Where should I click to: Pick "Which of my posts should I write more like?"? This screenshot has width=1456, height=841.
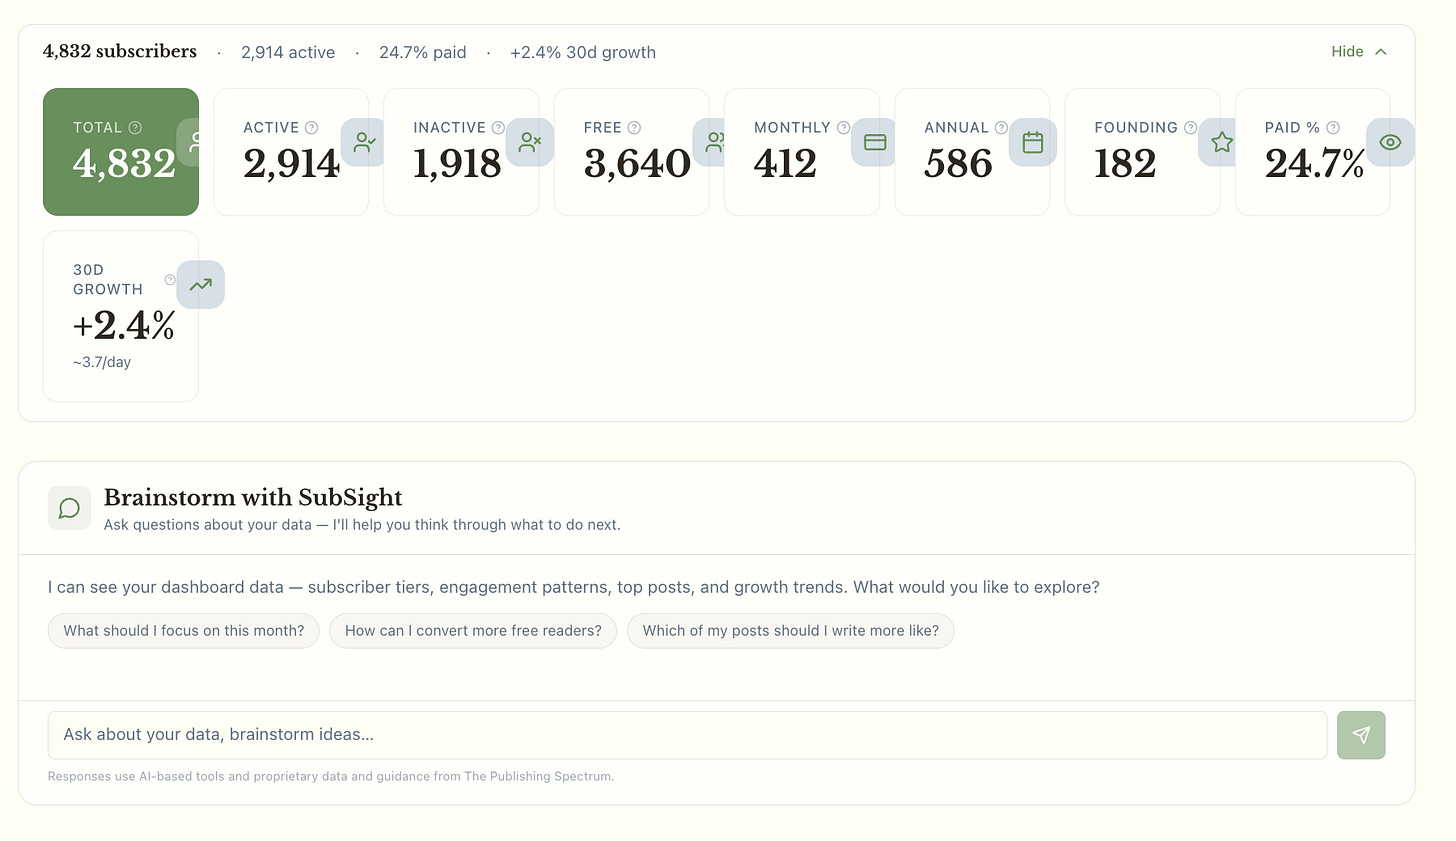click(x=791, y=631)
